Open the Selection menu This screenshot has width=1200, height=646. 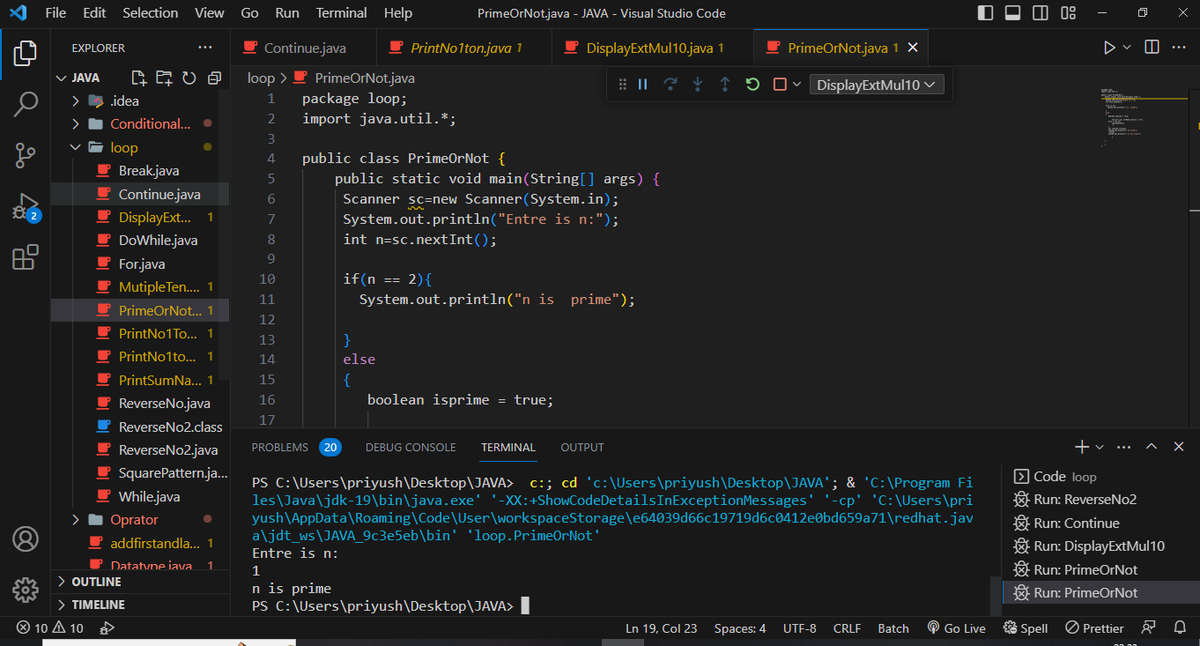150,13
